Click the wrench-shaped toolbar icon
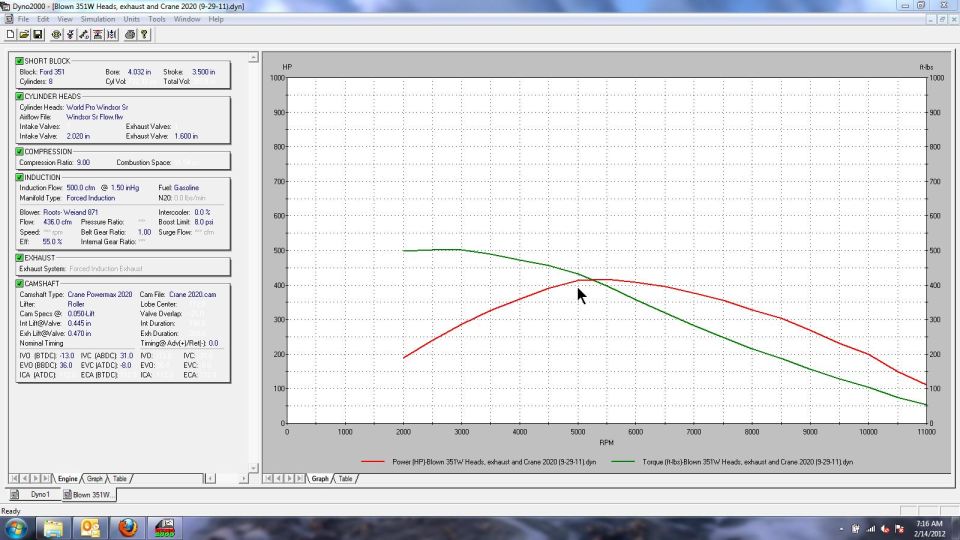The image size is (960, 540). click(x=84, y=35)
